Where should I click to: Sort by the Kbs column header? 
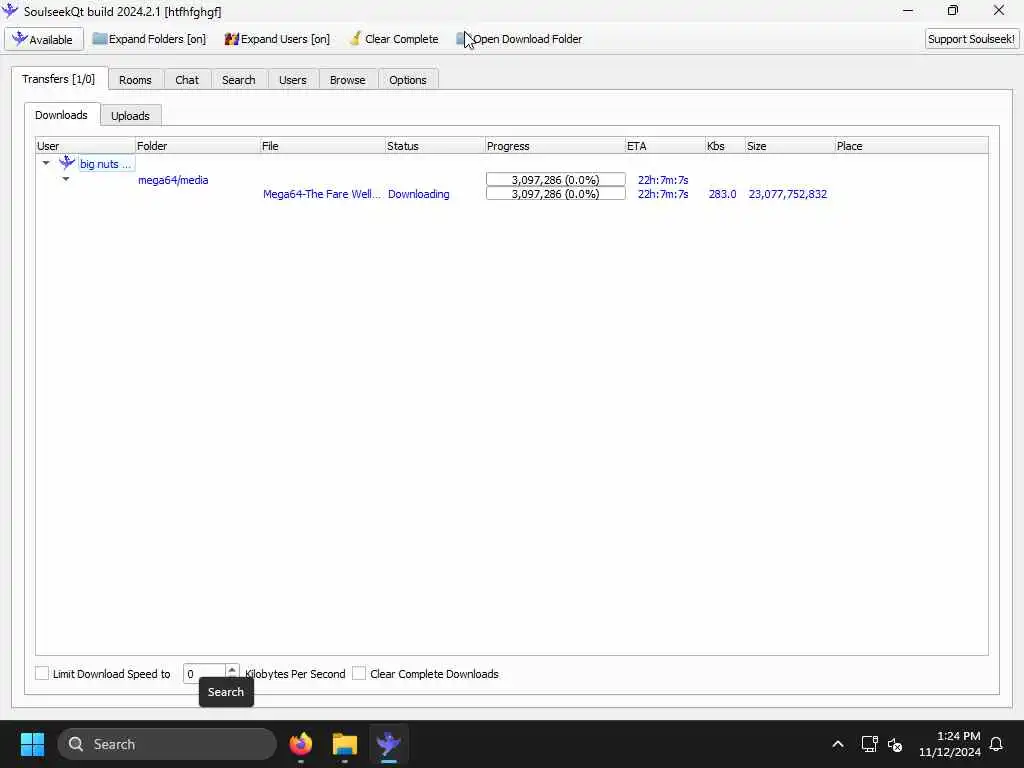725,146
